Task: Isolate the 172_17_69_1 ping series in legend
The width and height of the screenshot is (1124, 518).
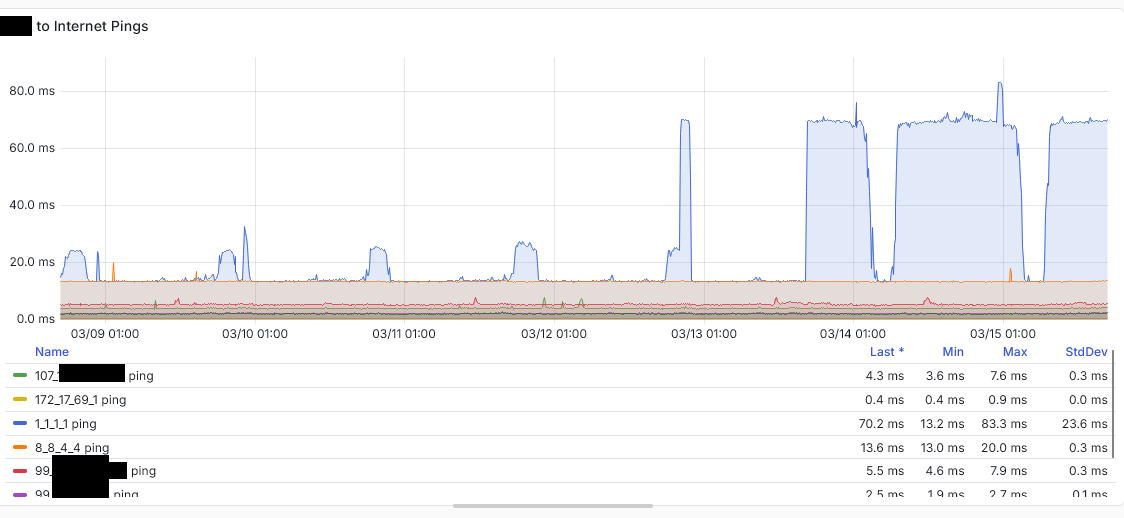Action: tap(81, 400)
